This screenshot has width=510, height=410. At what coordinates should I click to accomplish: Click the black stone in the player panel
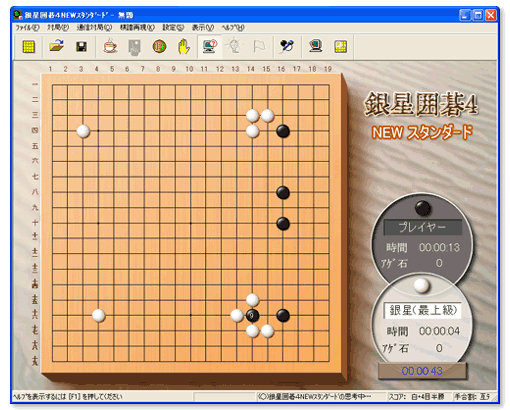(x=423, y=208)
